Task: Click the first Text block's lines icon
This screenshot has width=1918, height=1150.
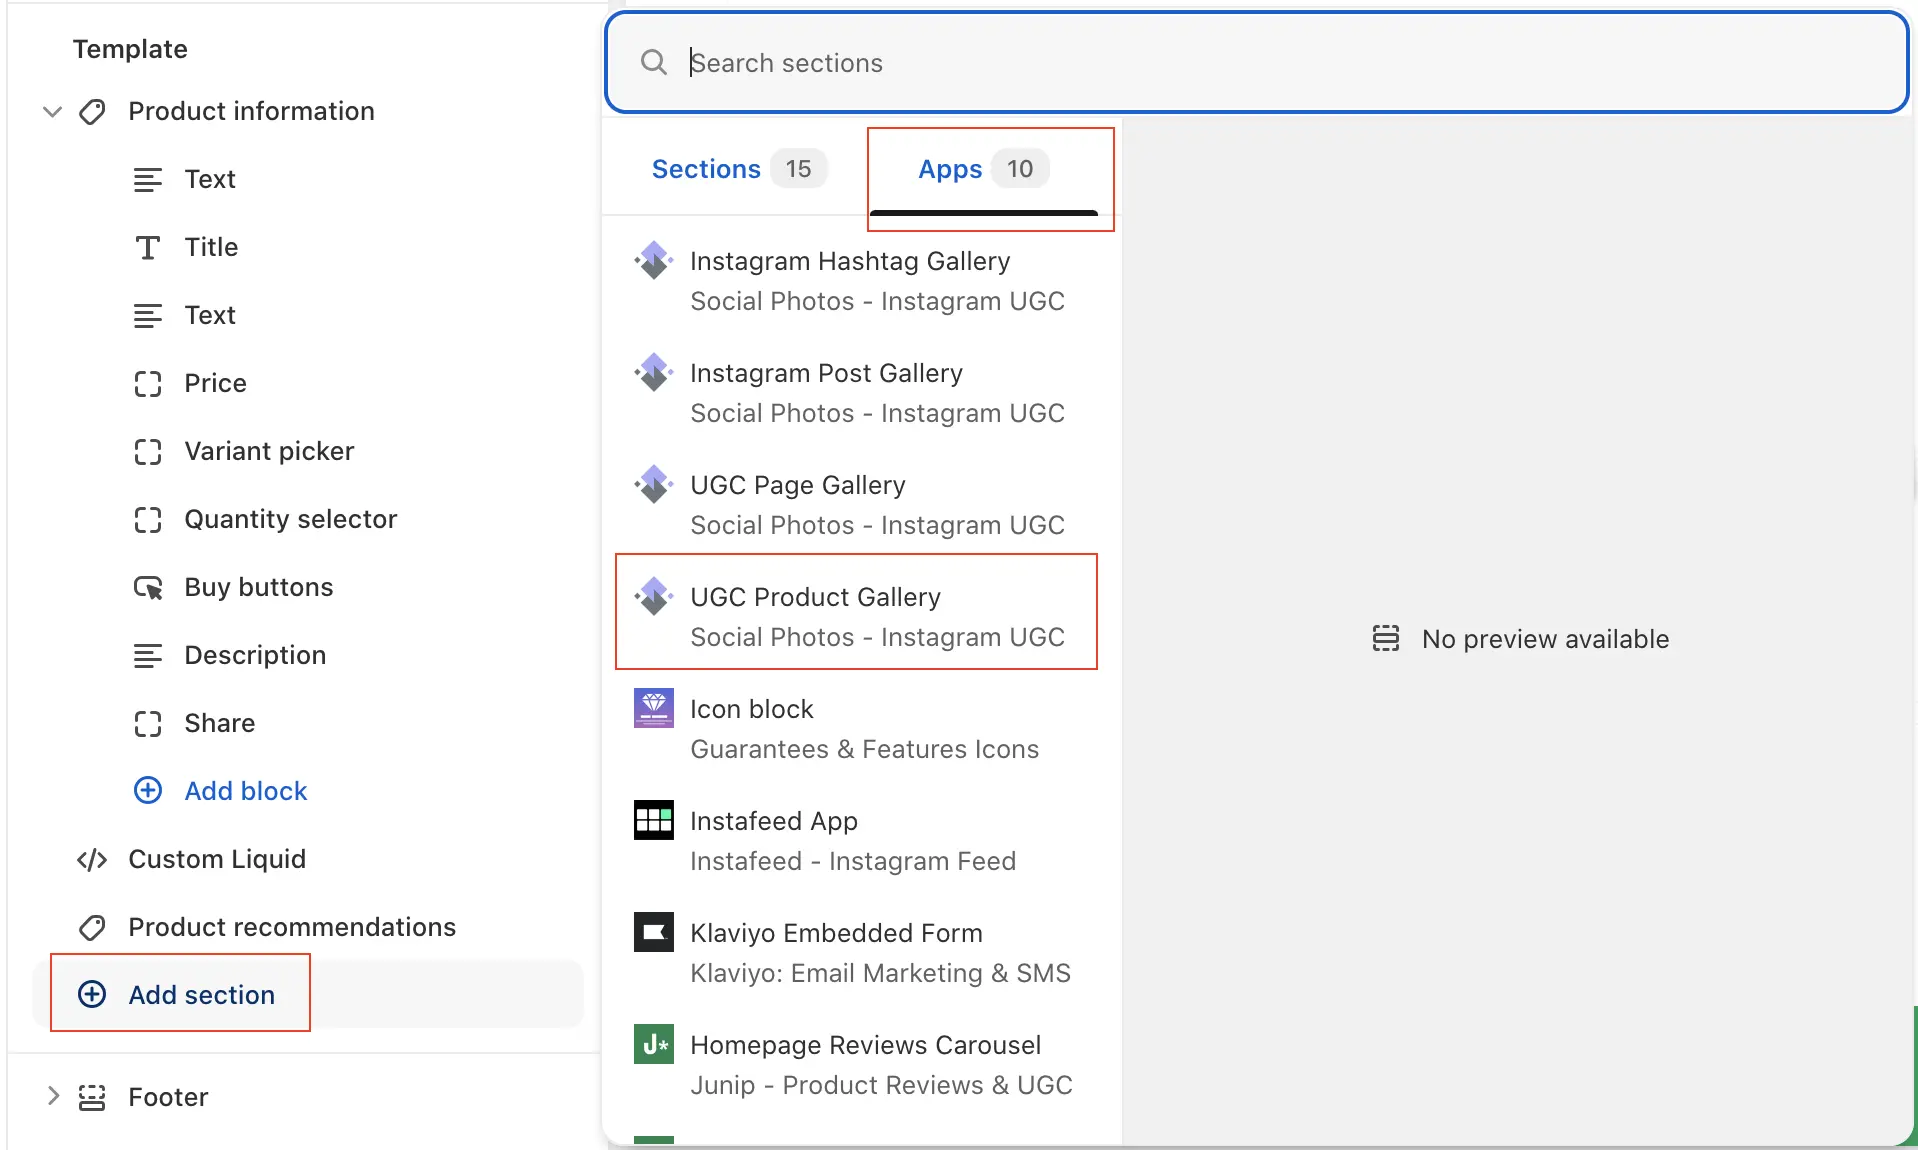Action: click(148, 180)
